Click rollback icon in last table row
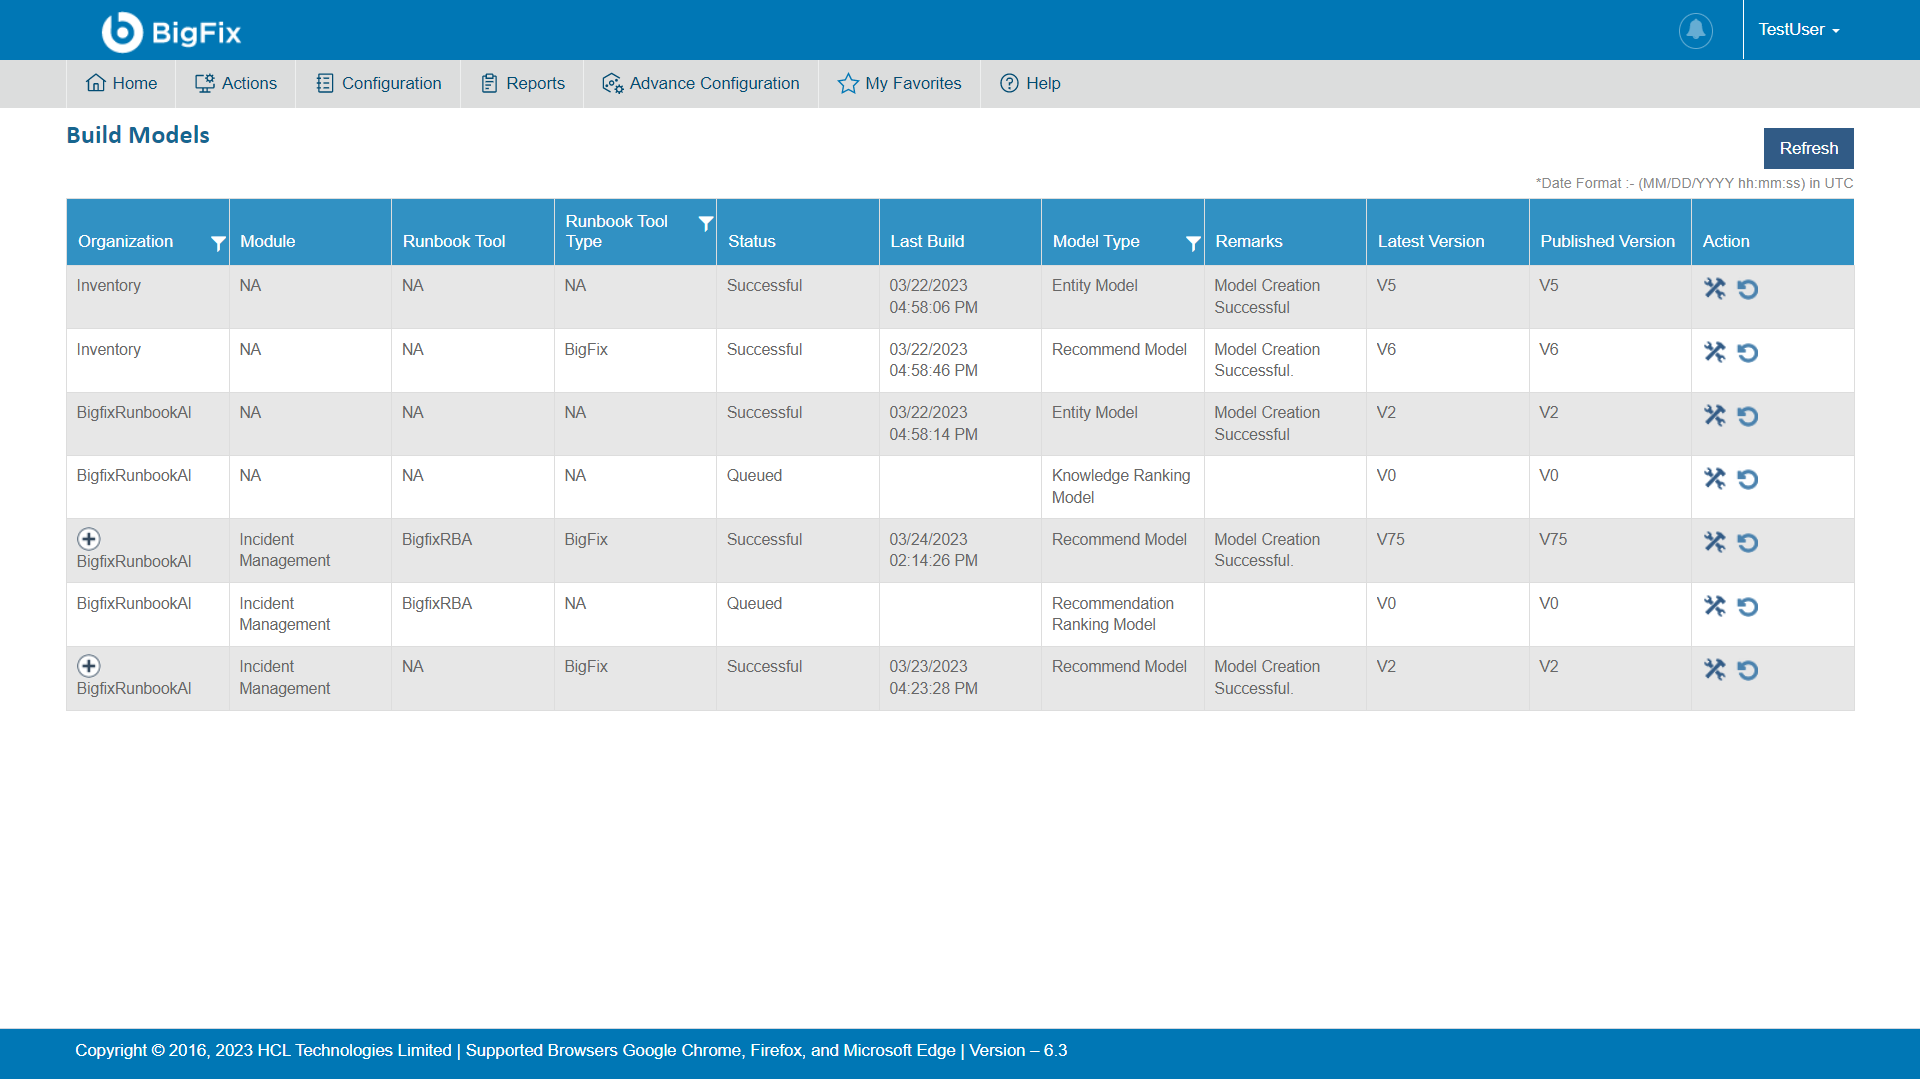The height and width of the screenshot is (1080, 1920). click(1747, 670)
